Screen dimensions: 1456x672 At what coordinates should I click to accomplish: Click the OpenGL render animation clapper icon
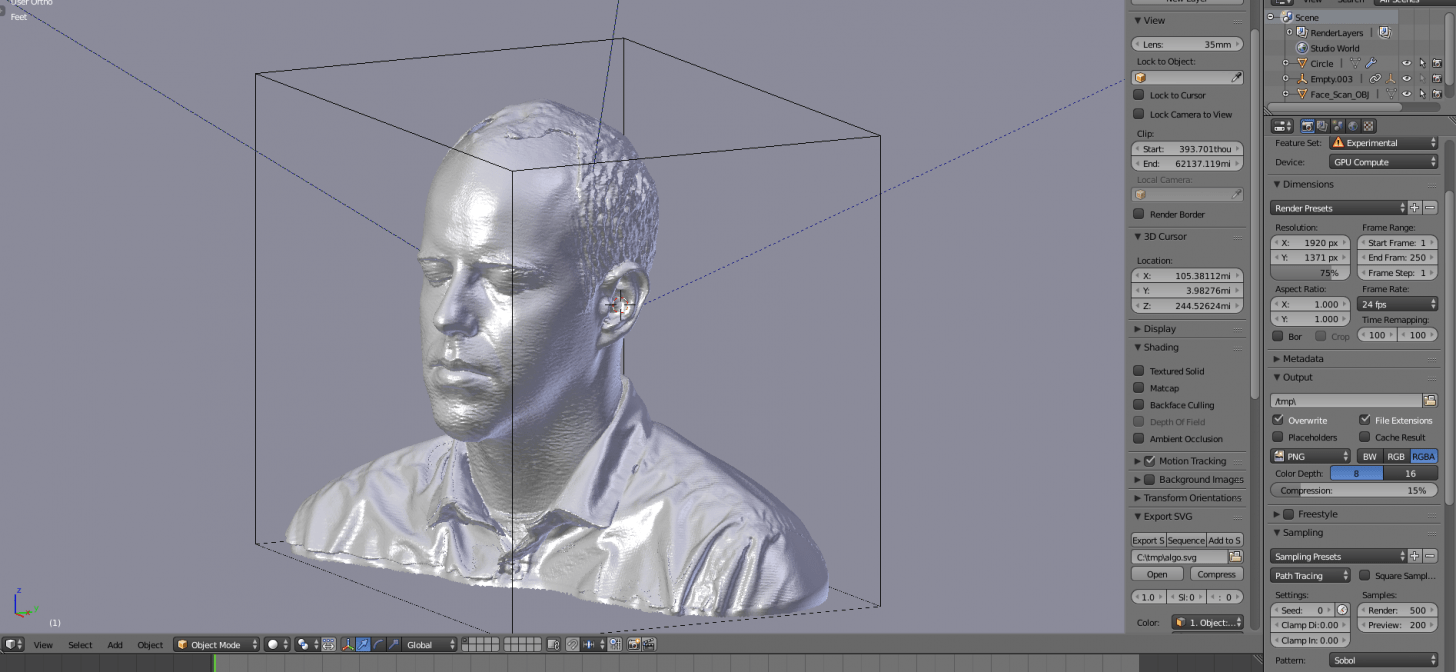pyautogui.click(x=649, y=645)
